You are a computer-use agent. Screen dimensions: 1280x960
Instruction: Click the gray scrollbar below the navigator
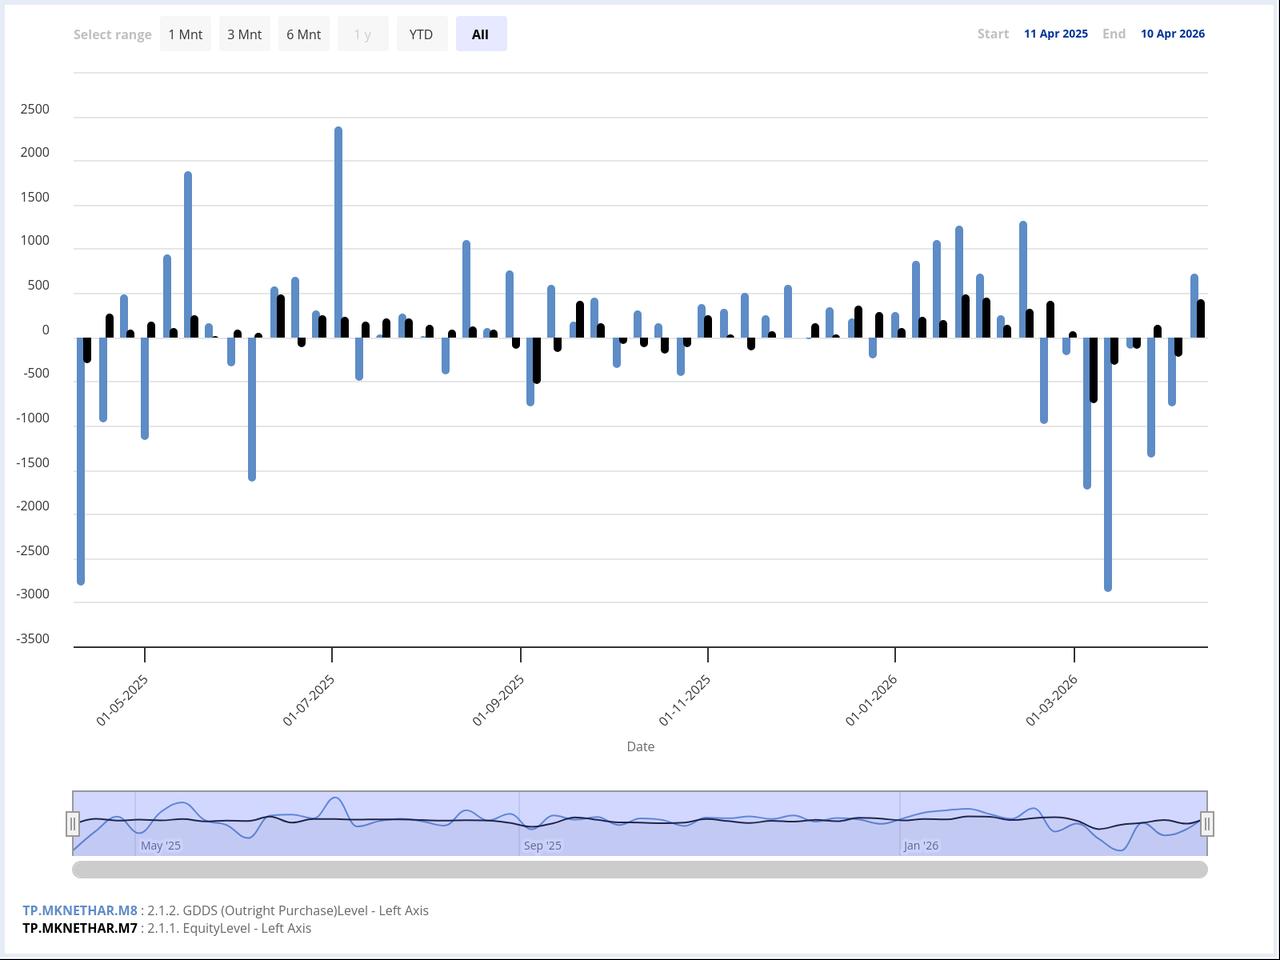click(640, 867)
